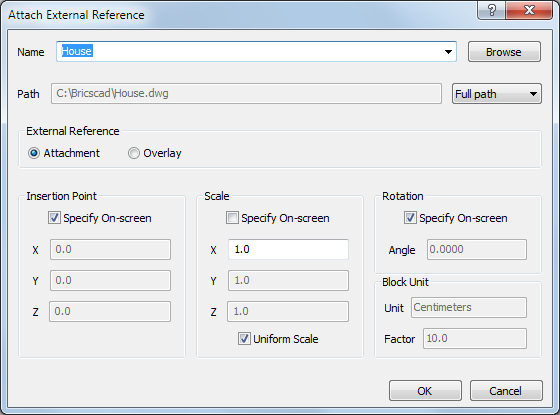Enable Scale Specify On-screen checkbox

pyautogui.click(x=232, y=218)
